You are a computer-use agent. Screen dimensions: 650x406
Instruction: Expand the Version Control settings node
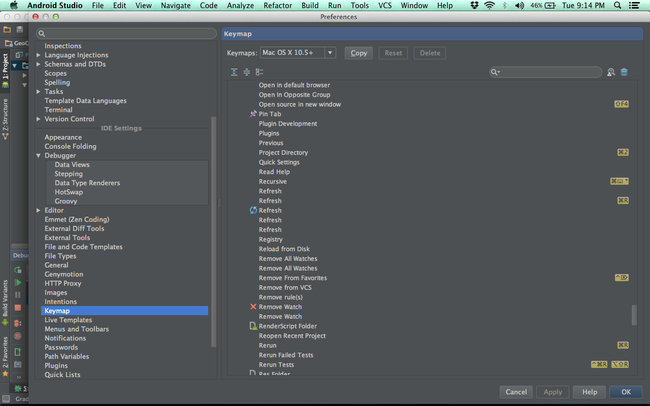click(x=39, y=119)
